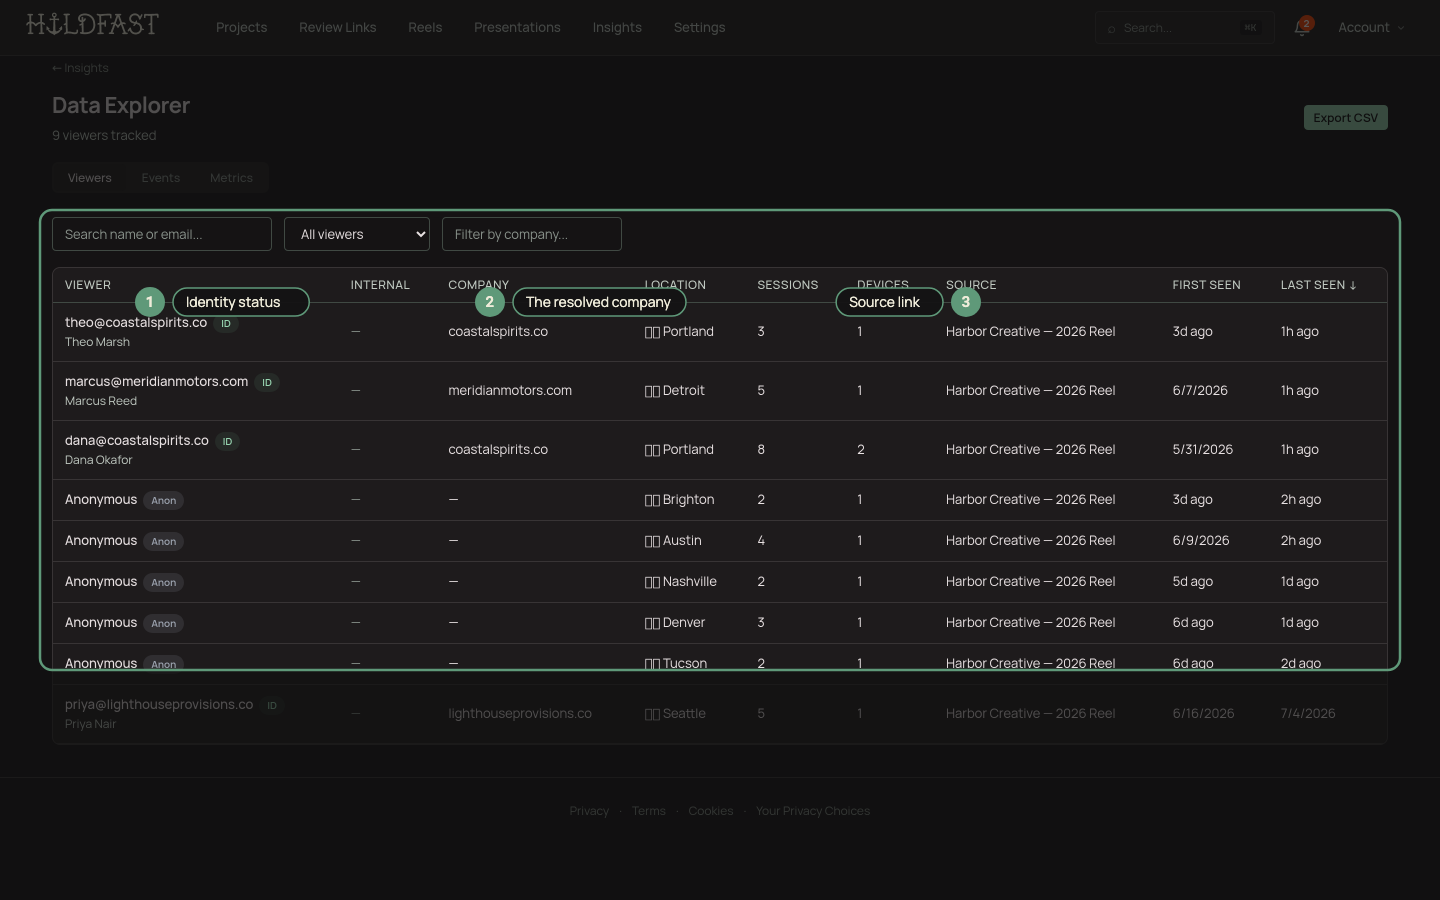Image resolution: width=1440 pixels, height=900 pixels.
Task: Click company lighthouseprovisions.co
Action: 520,713
